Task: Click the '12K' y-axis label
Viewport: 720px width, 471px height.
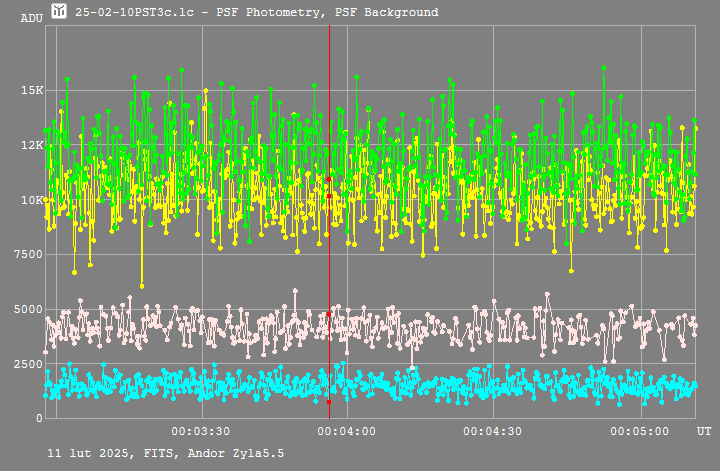Action: (x=32, y=146)
